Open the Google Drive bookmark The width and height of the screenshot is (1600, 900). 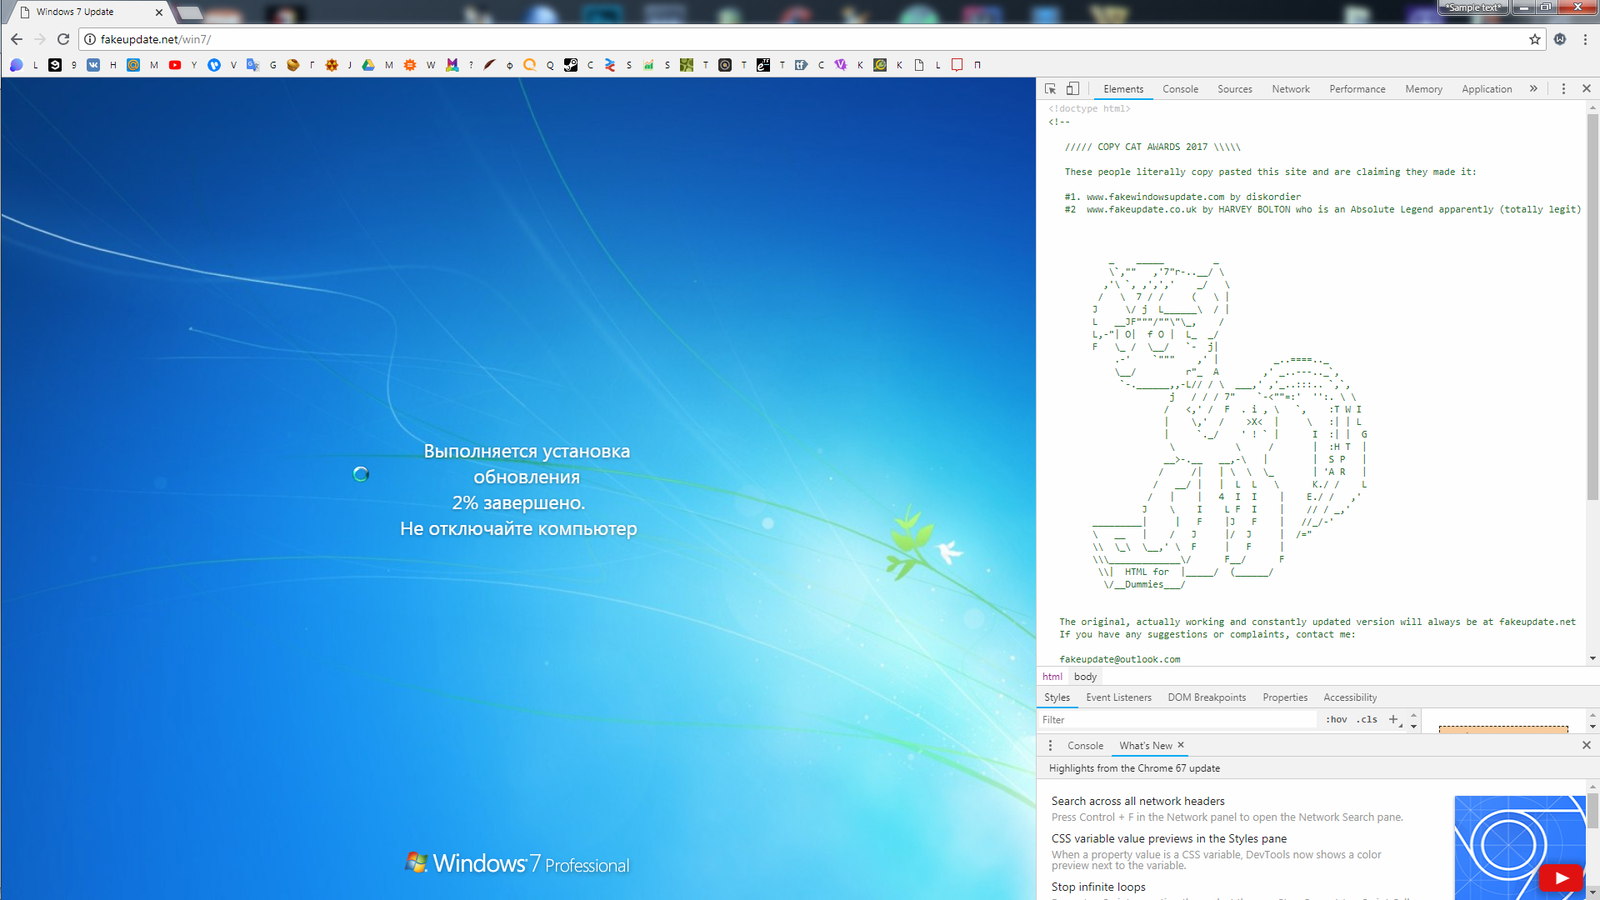368,65
